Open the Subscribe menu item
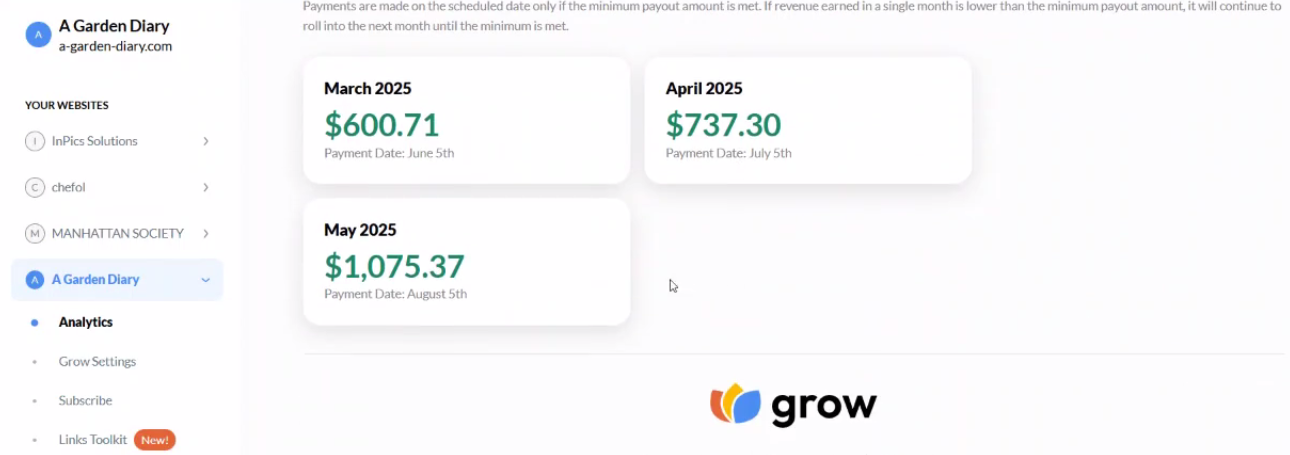Viewport: 1290px width, 455px height. [85, 400]
